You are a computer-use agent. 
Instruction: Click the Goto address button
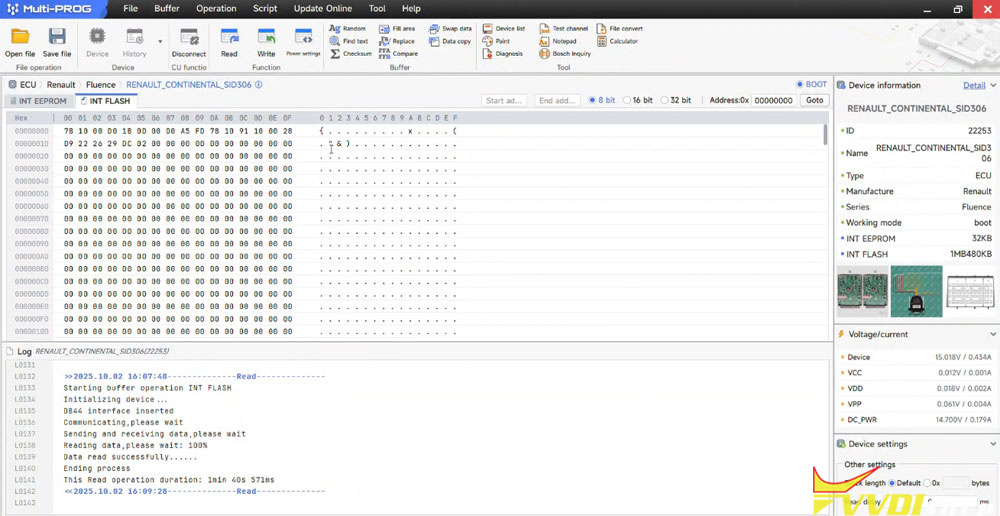click(x=815, y=100)
